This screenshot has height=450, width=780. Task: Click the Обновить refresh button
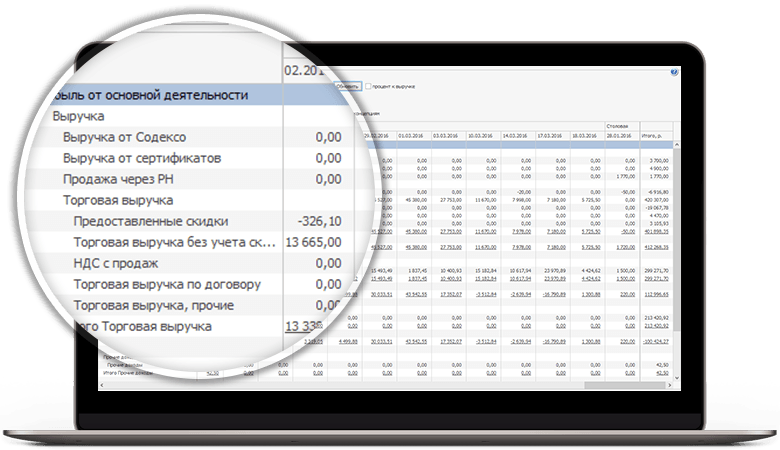coord(348,86)
